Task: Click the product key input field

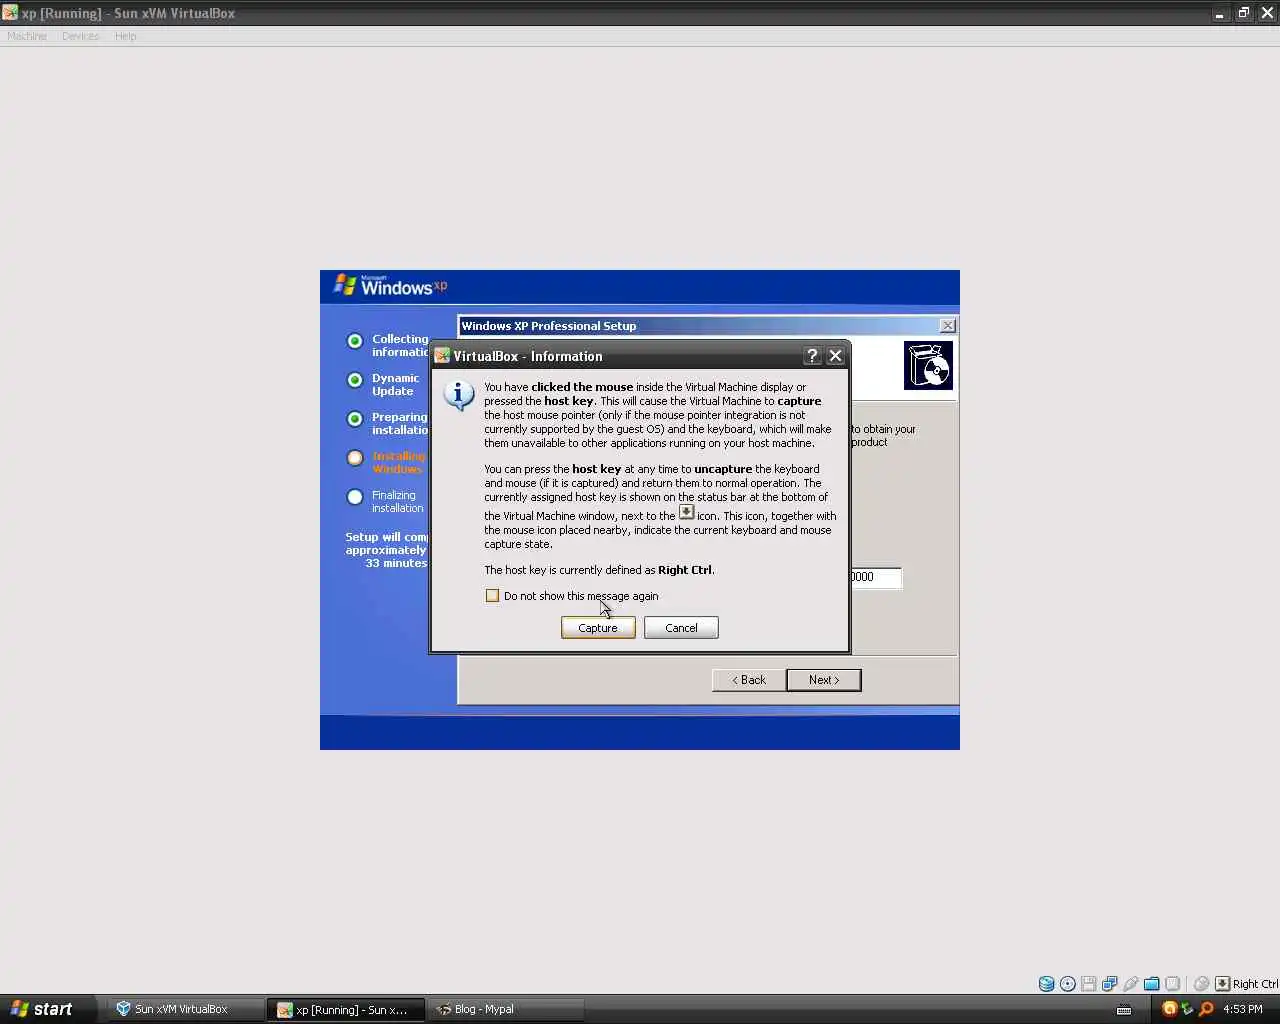Action: (876, 578)
